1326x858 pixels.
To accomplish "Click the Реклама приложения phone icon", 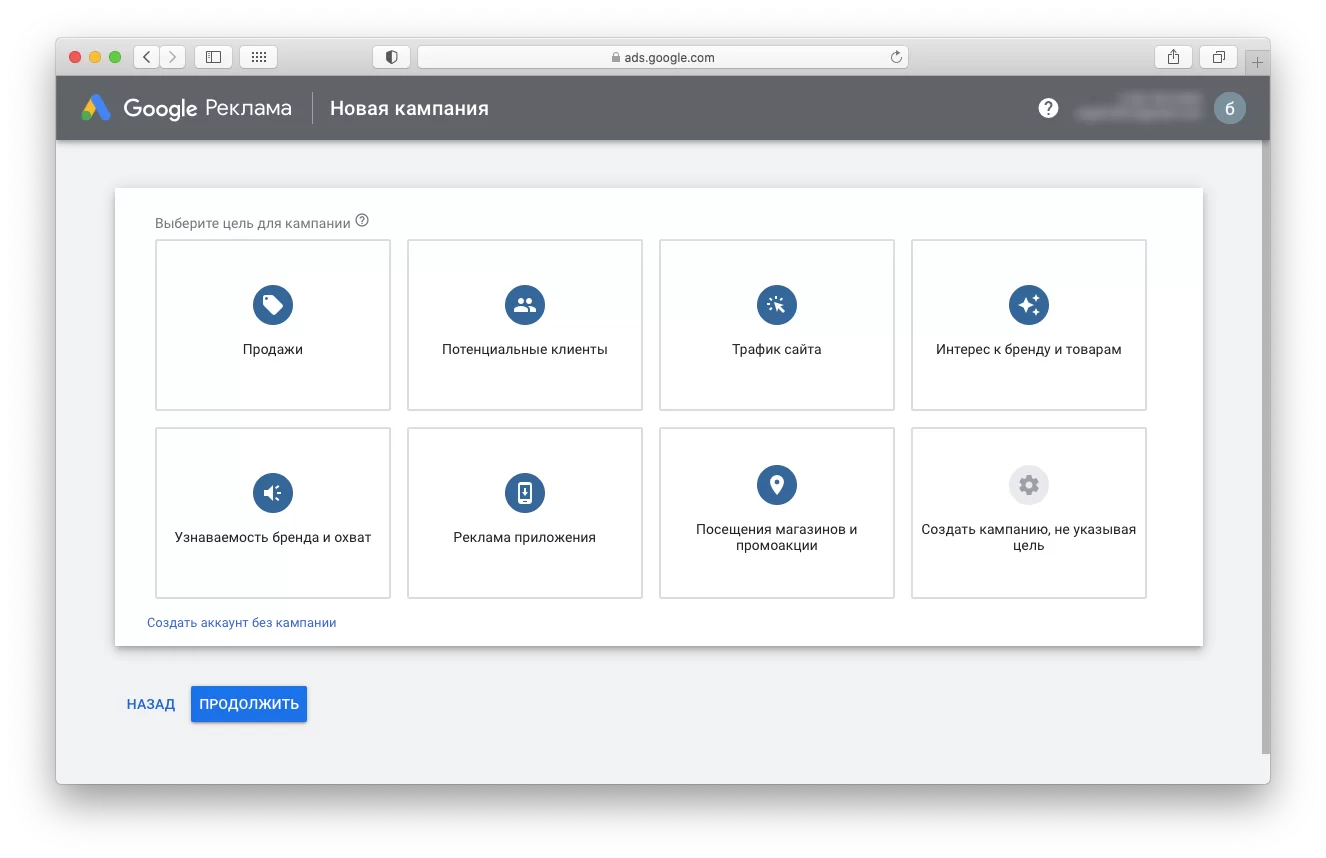I will [525, 492].
